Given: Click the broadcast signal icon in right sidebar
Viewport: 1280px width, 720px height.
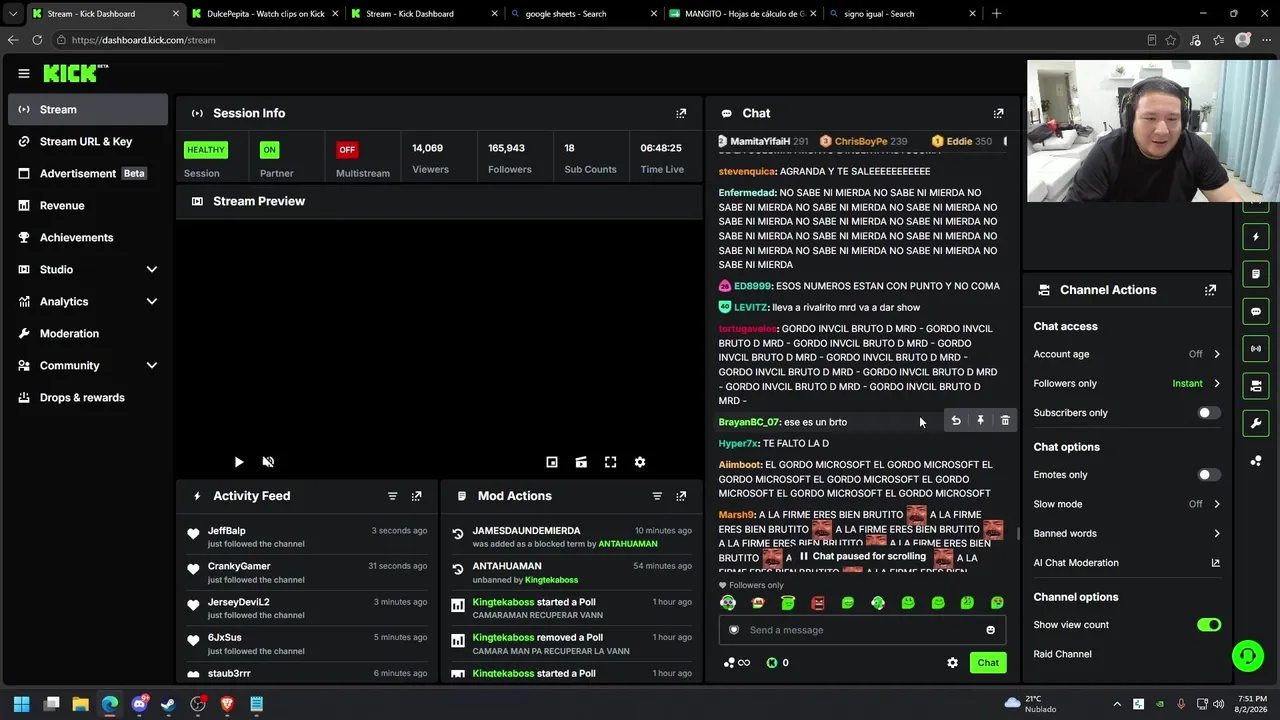Looking at the screenshot, I should [x=1256, y=348].
